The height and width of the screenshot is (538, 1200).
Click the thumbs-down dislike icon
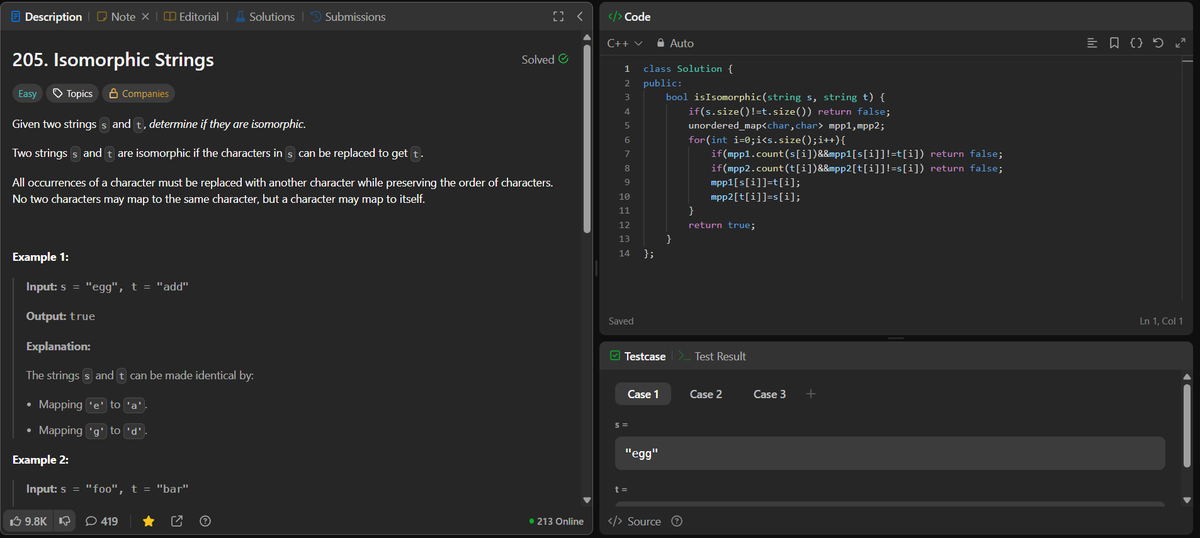(65, 521)
